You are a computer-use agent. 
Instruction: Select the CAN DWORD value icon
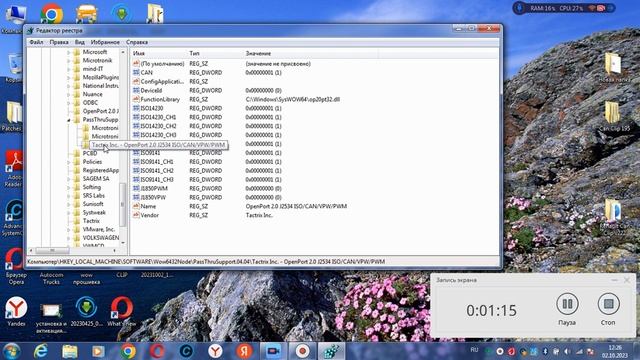[x=136, y=73]
